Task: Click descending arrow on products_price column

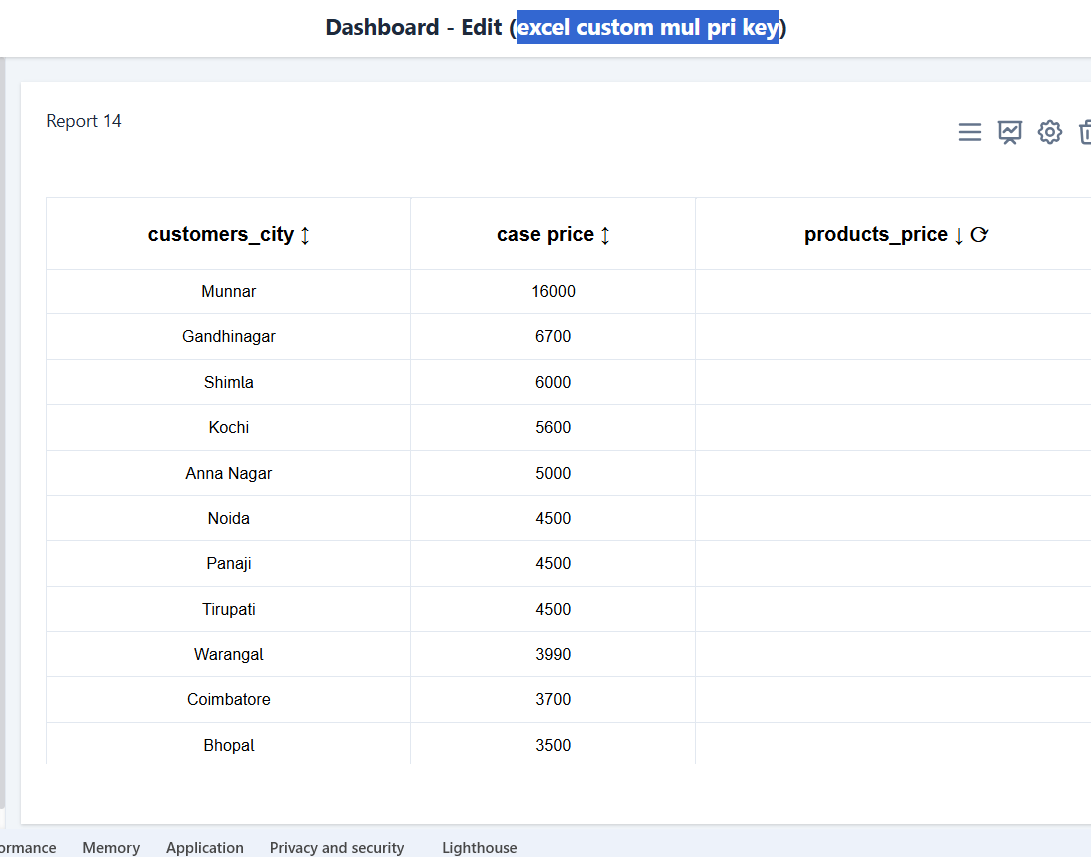Action: click(958, 235)
